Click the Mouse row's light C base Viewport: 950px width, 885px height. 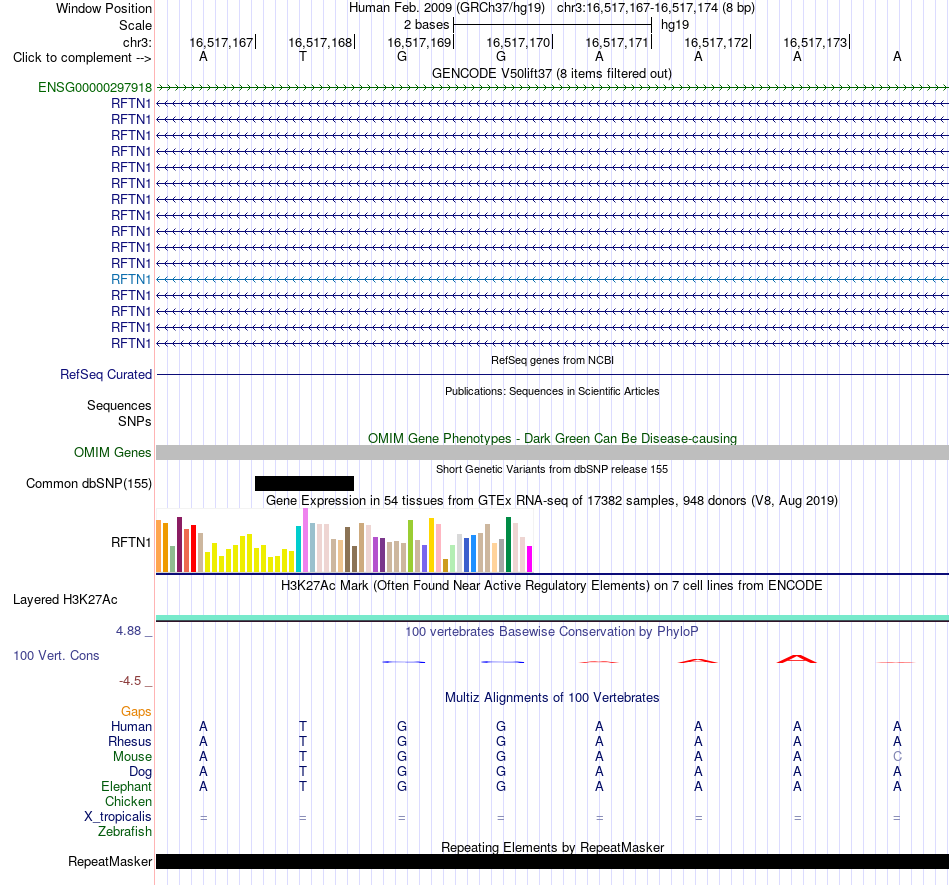897,757
